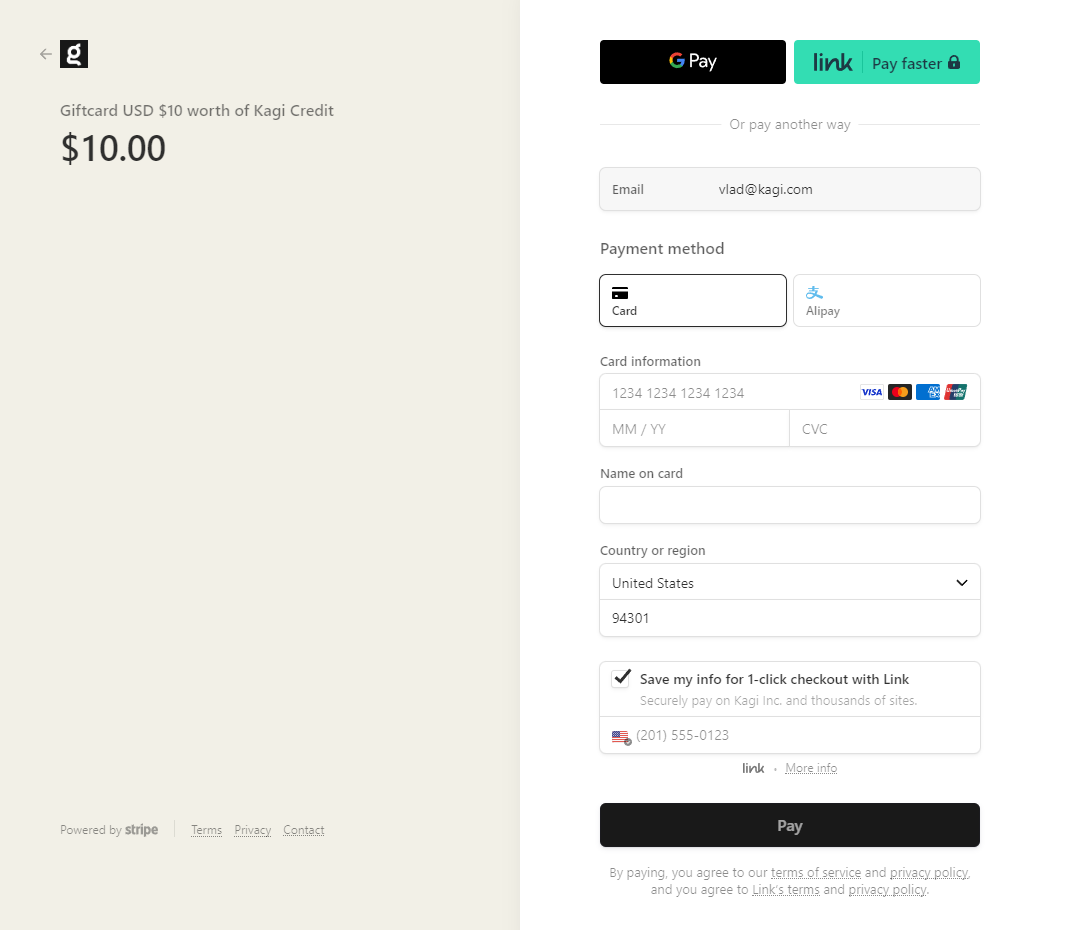The width and height of the screenshot is (1087, 930).
Task: Open the More info link about Link
Action: point(811,767)
